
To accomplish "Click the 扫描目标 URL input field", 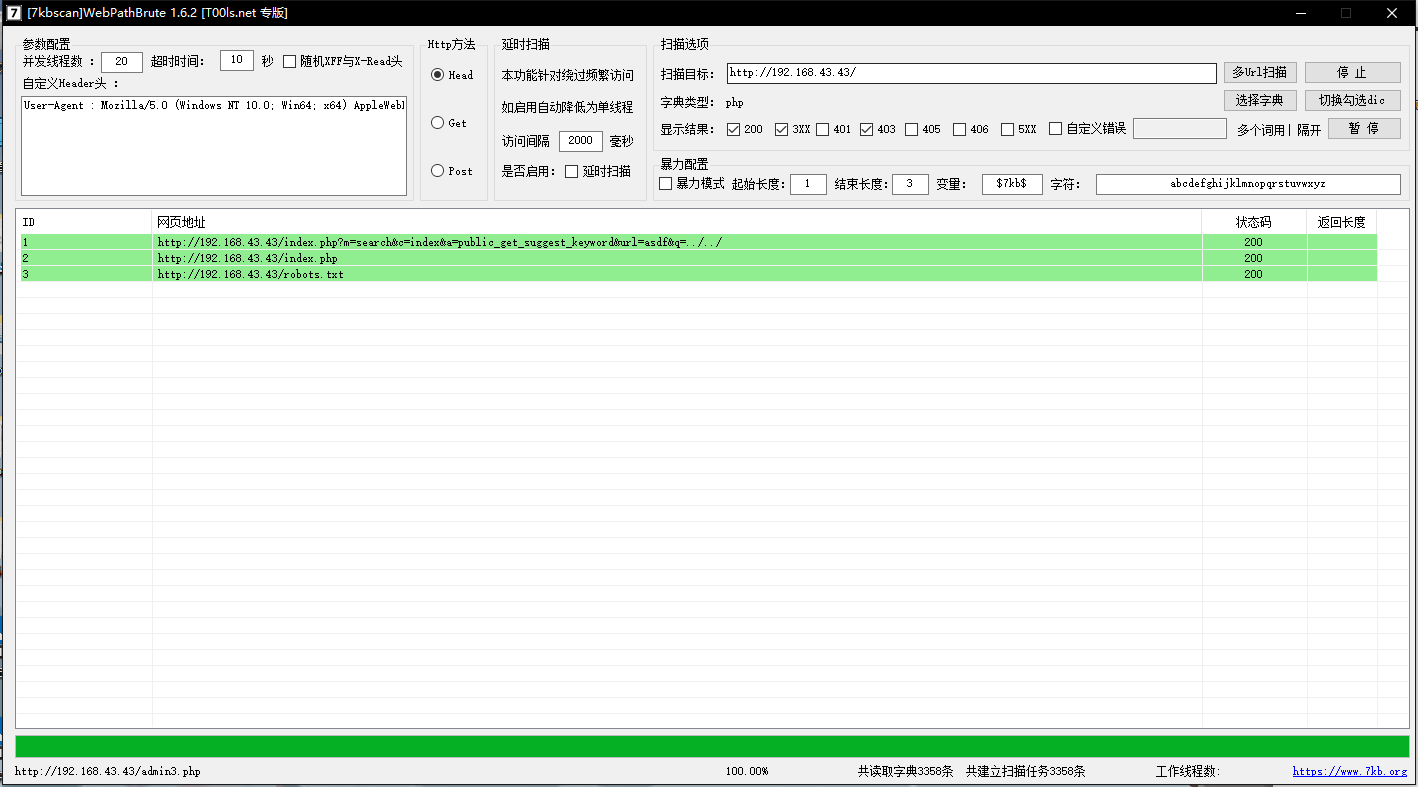I will coord(971,73).
